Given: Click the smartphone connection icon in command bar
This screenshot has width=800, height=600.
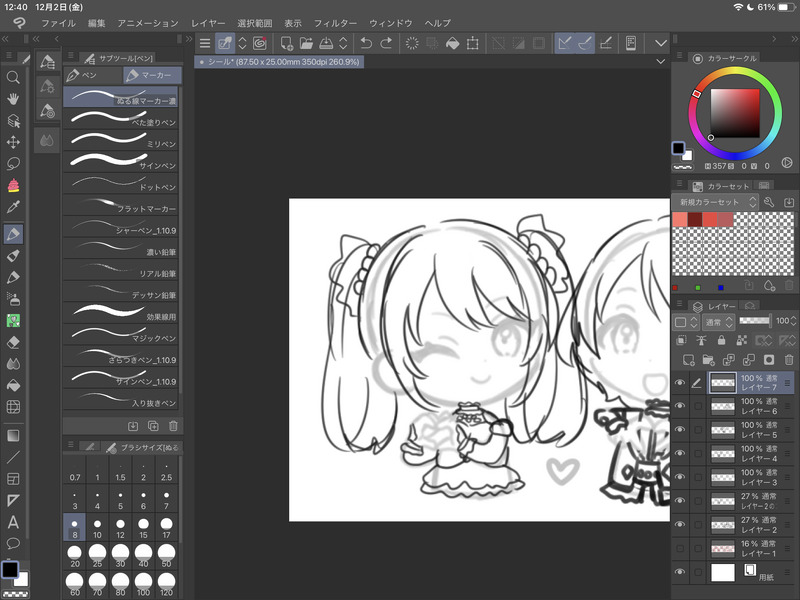Looking at the screenshot, I should [x=631, y=43].
